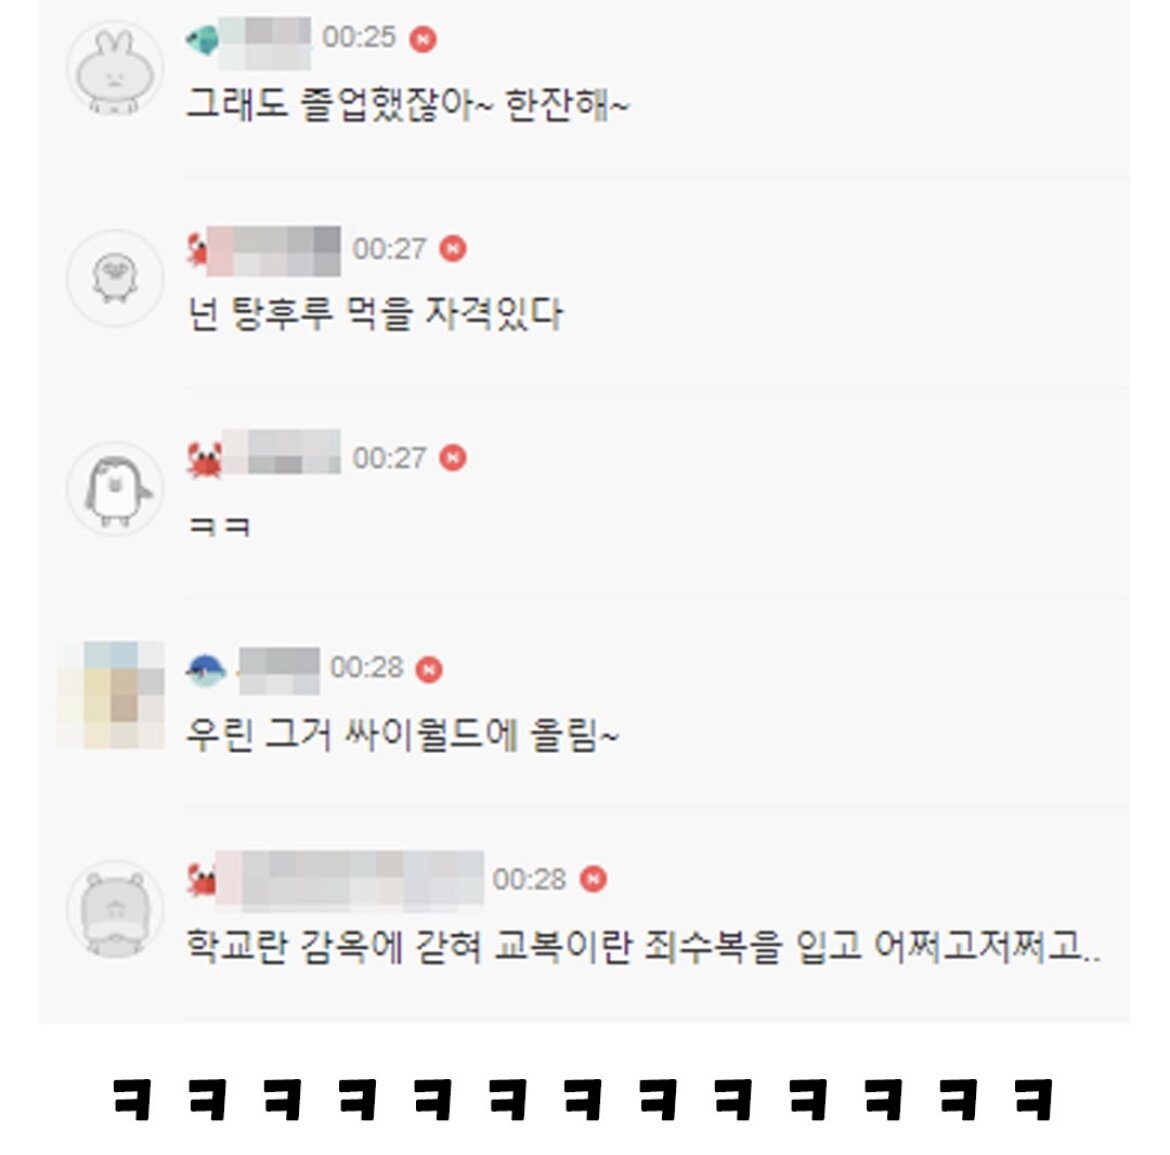This screenshot has width=1170, height=1155.
Task: Click the crab icon on the 탕후루 comment
Action: 198,249
